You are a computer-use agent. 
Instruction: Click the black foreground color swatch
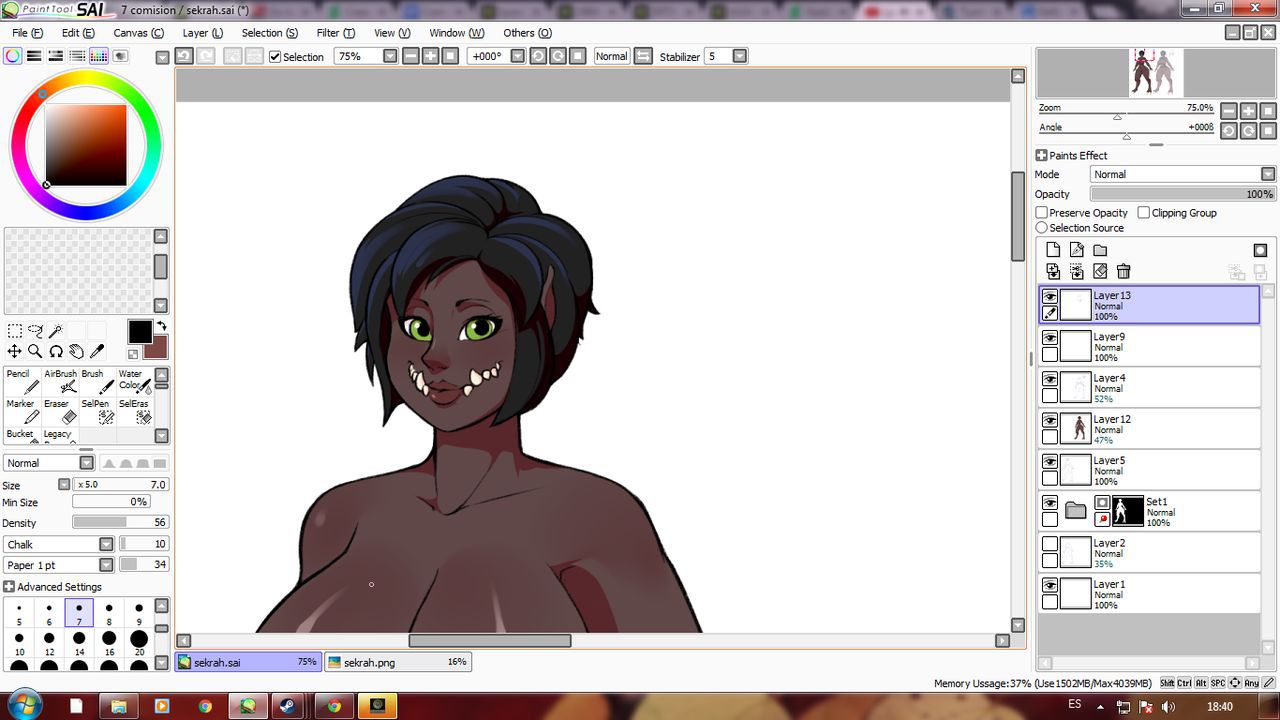140,332
